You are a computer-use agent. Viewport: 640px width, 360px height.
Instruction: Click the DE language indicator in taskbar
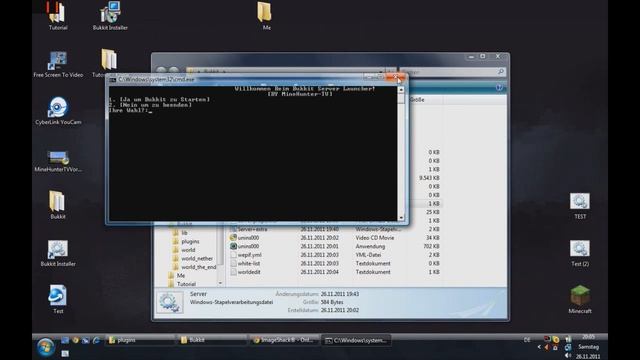(527, 340)
